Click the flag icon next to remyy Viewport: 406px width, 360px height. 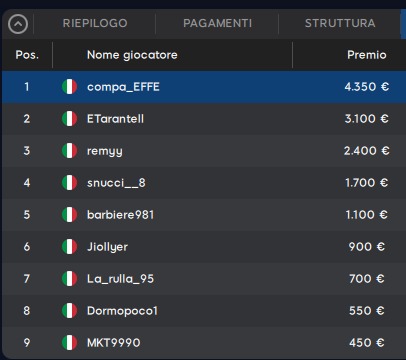(70, 151)
